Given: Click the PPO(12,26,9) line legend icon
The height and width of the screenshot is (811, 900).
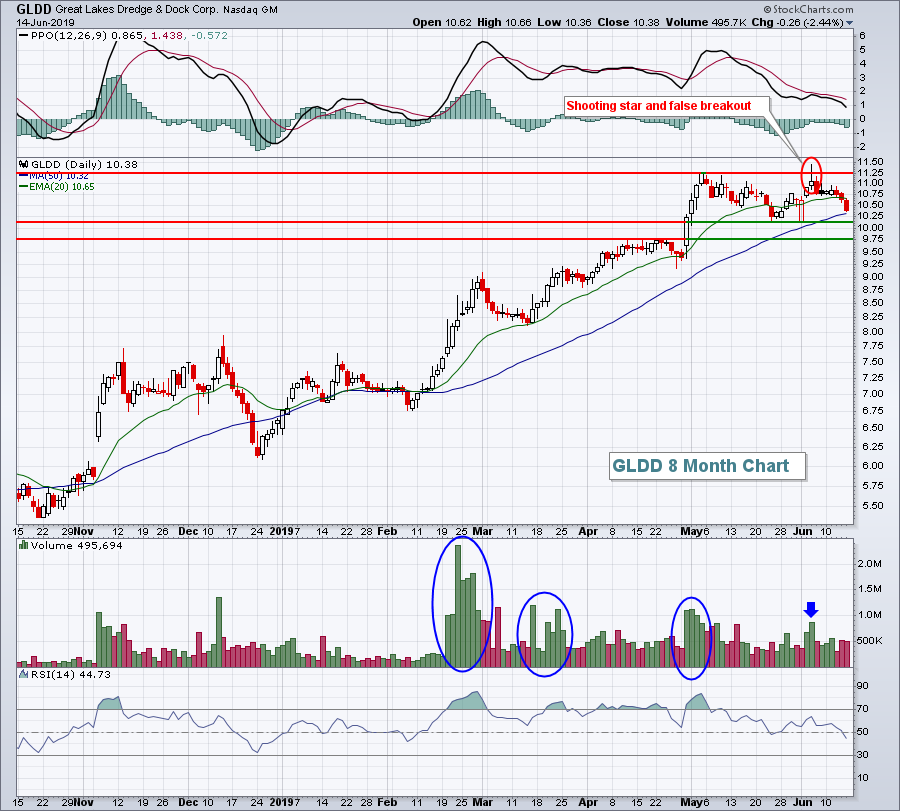Looking at the screenshot, I should pos(24,36).
